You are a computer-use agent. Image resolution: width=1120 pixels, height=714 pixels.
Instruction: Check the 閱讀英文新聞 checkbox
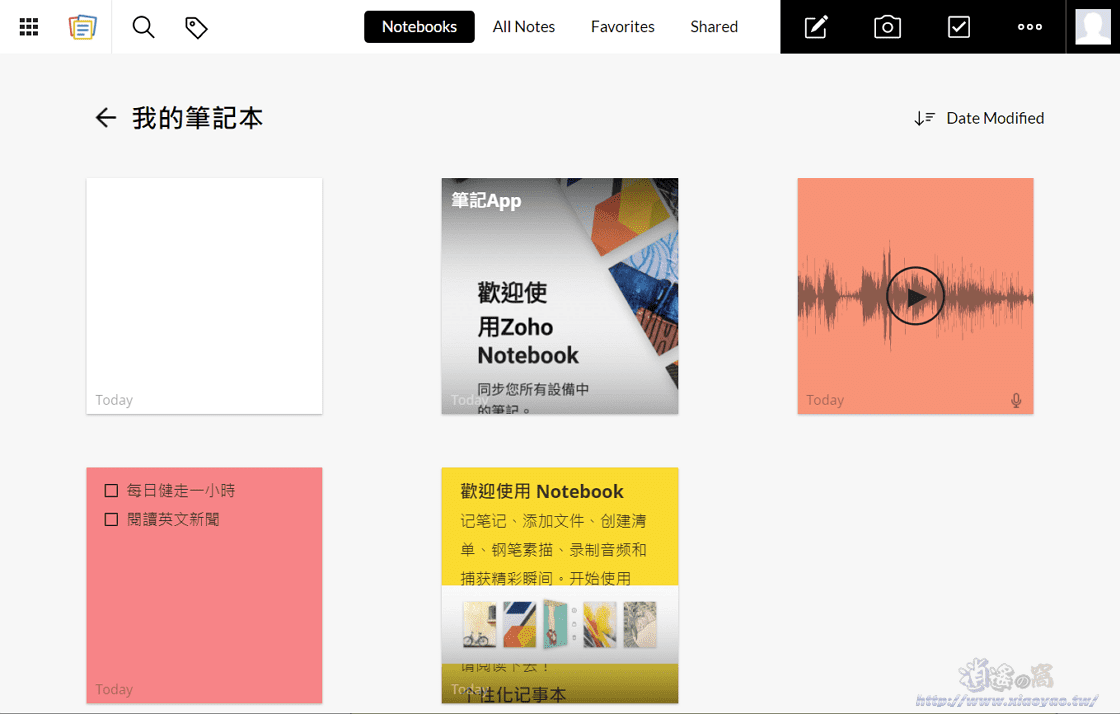point(111,520)
